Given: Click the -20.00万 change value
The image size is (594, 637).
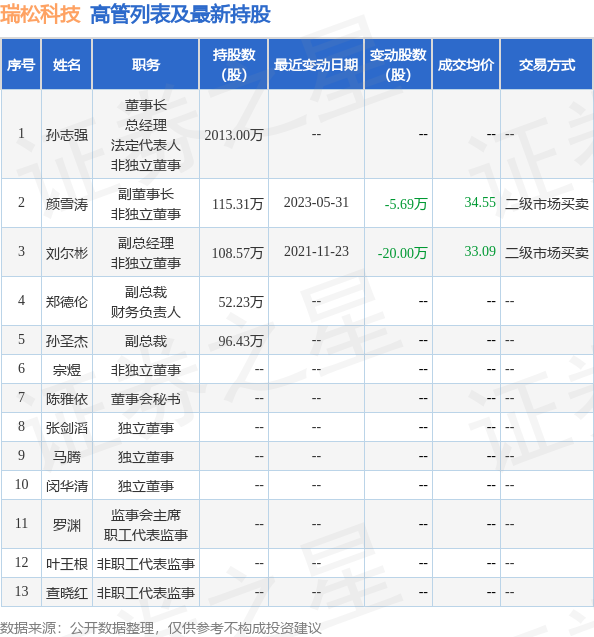Looking at the screenshot, I should pos(402,253).
